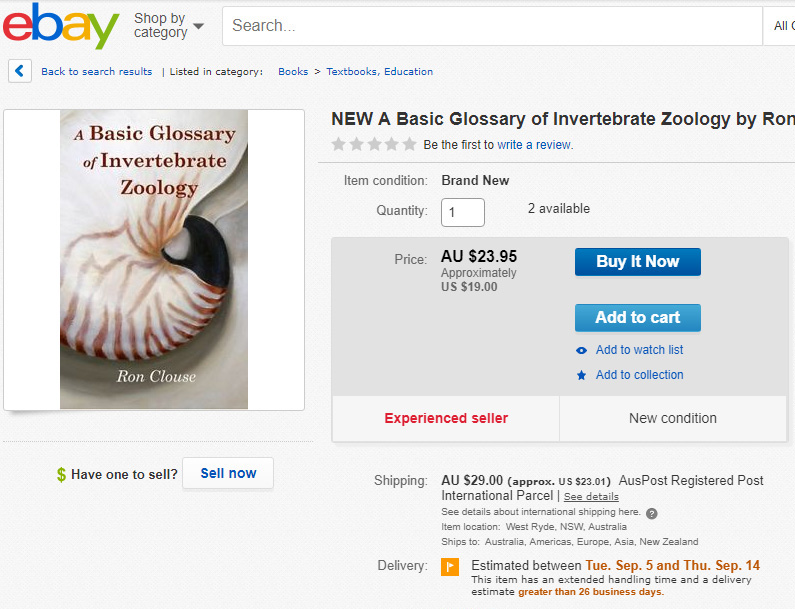Click the book cover thumbnail
795x609 pixels.
pos(154,259)
